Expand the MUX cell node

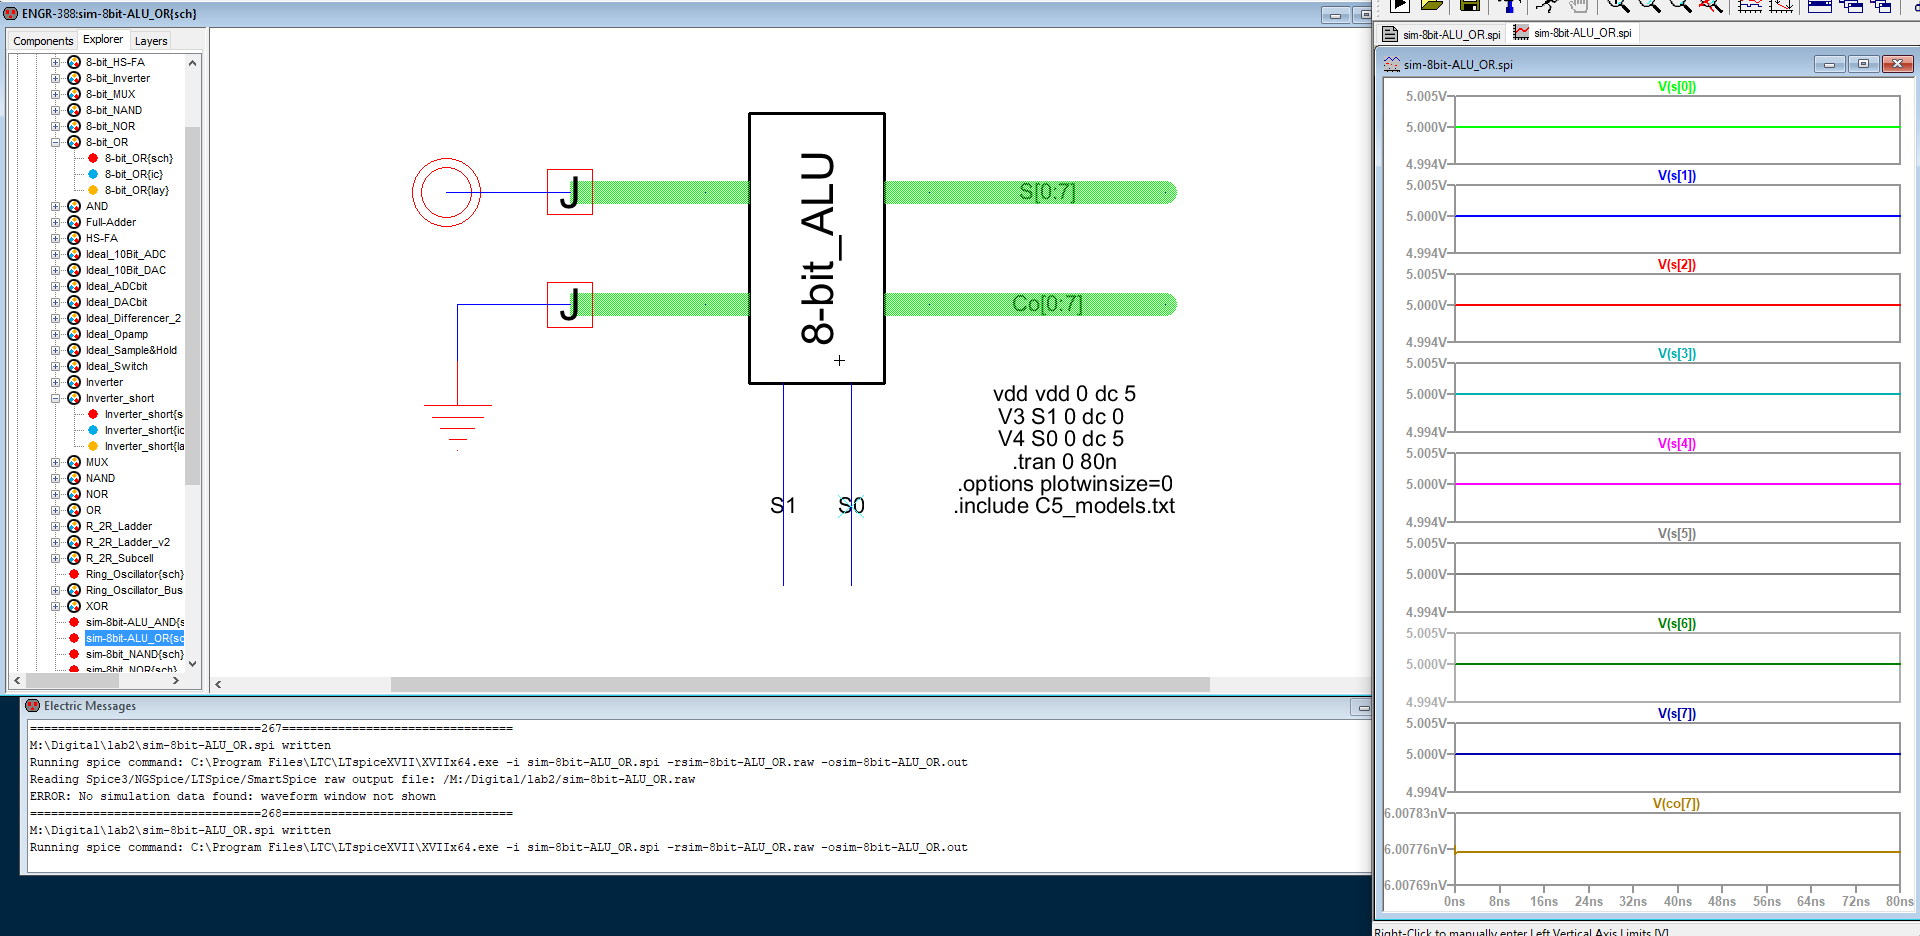(x=56, y=462)
